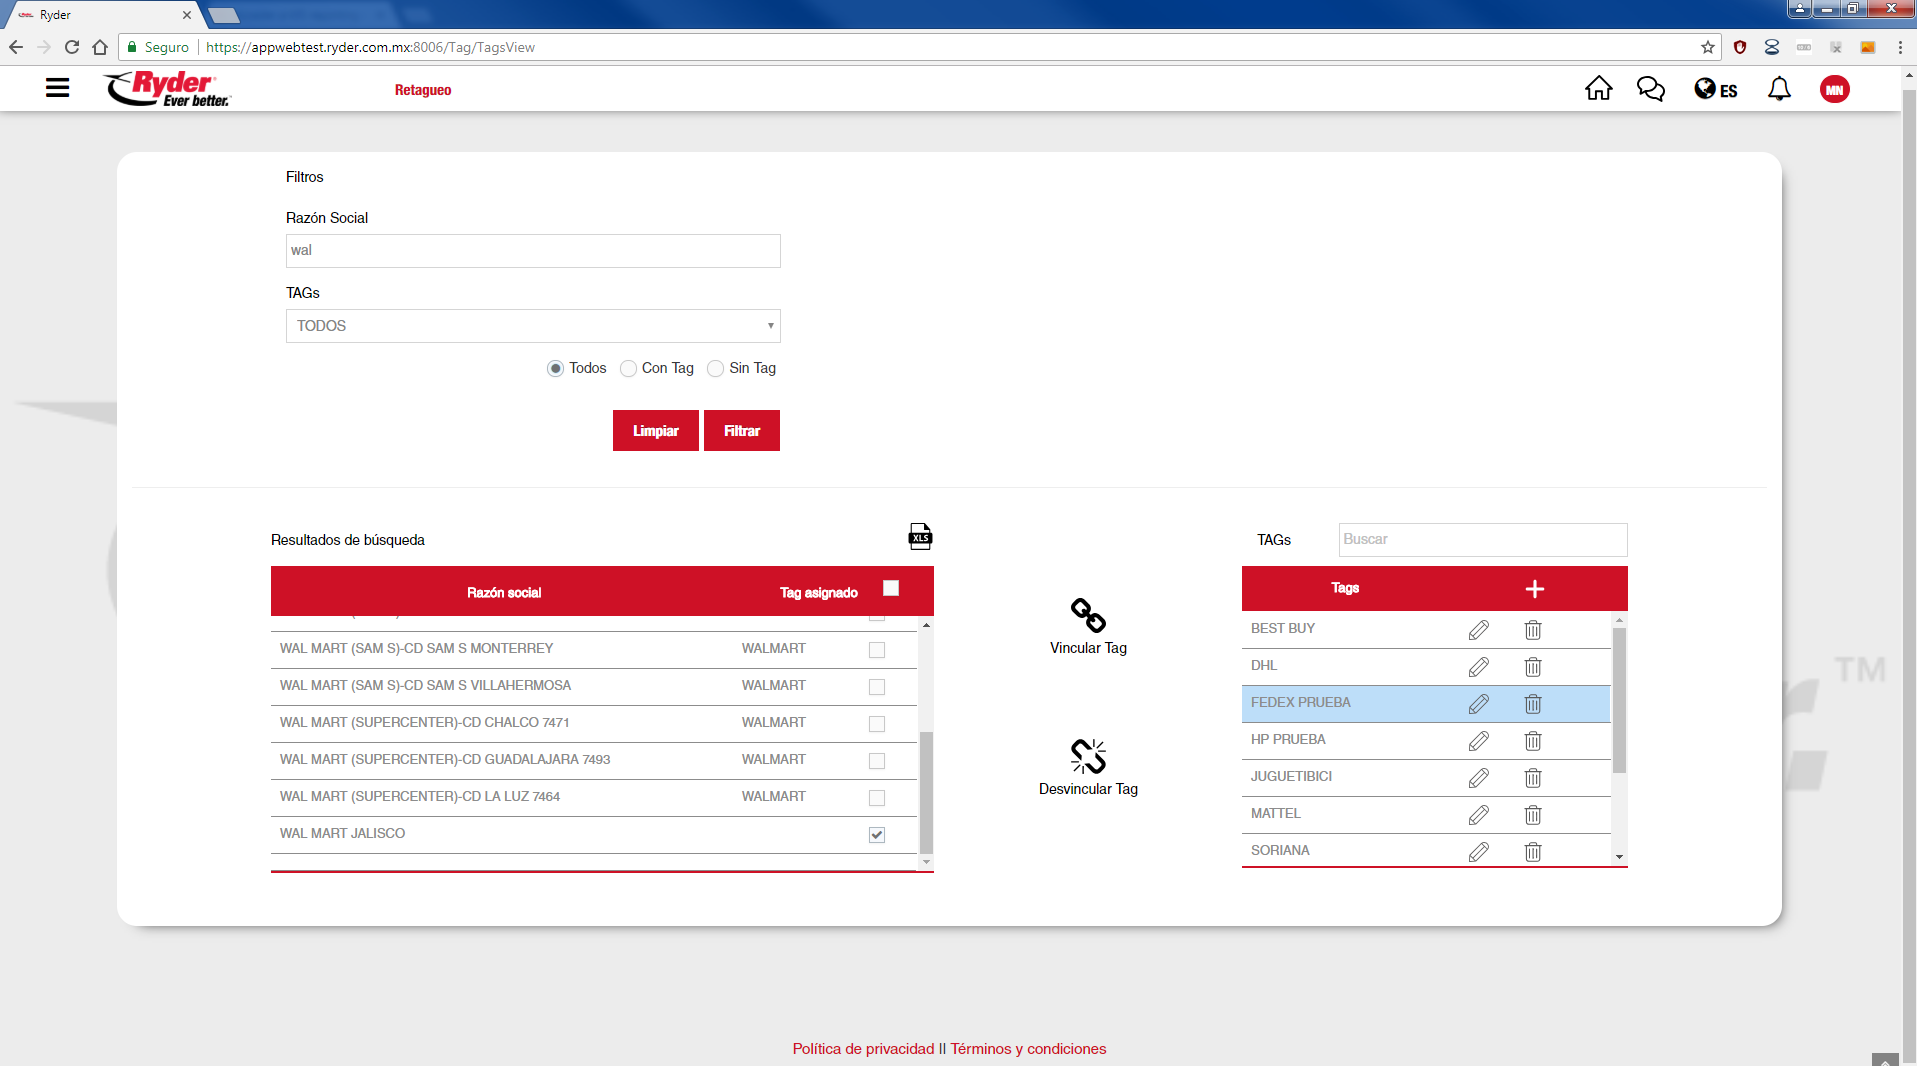Check the select-all checkbox in table header
The width and height of the screenshot is (1917, 1066).
[891, 589]
